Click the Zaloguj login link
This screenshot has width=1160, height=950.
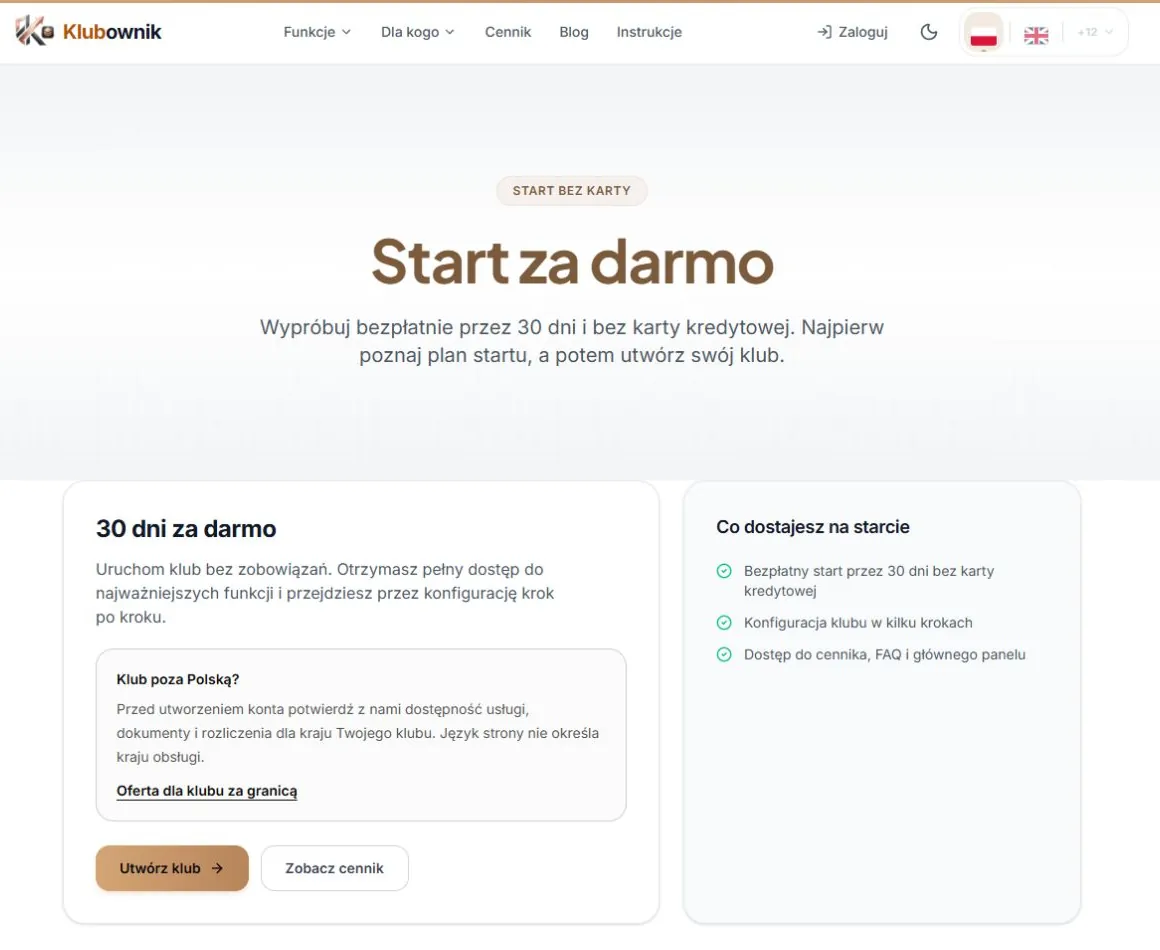click(x=852, y=32)
